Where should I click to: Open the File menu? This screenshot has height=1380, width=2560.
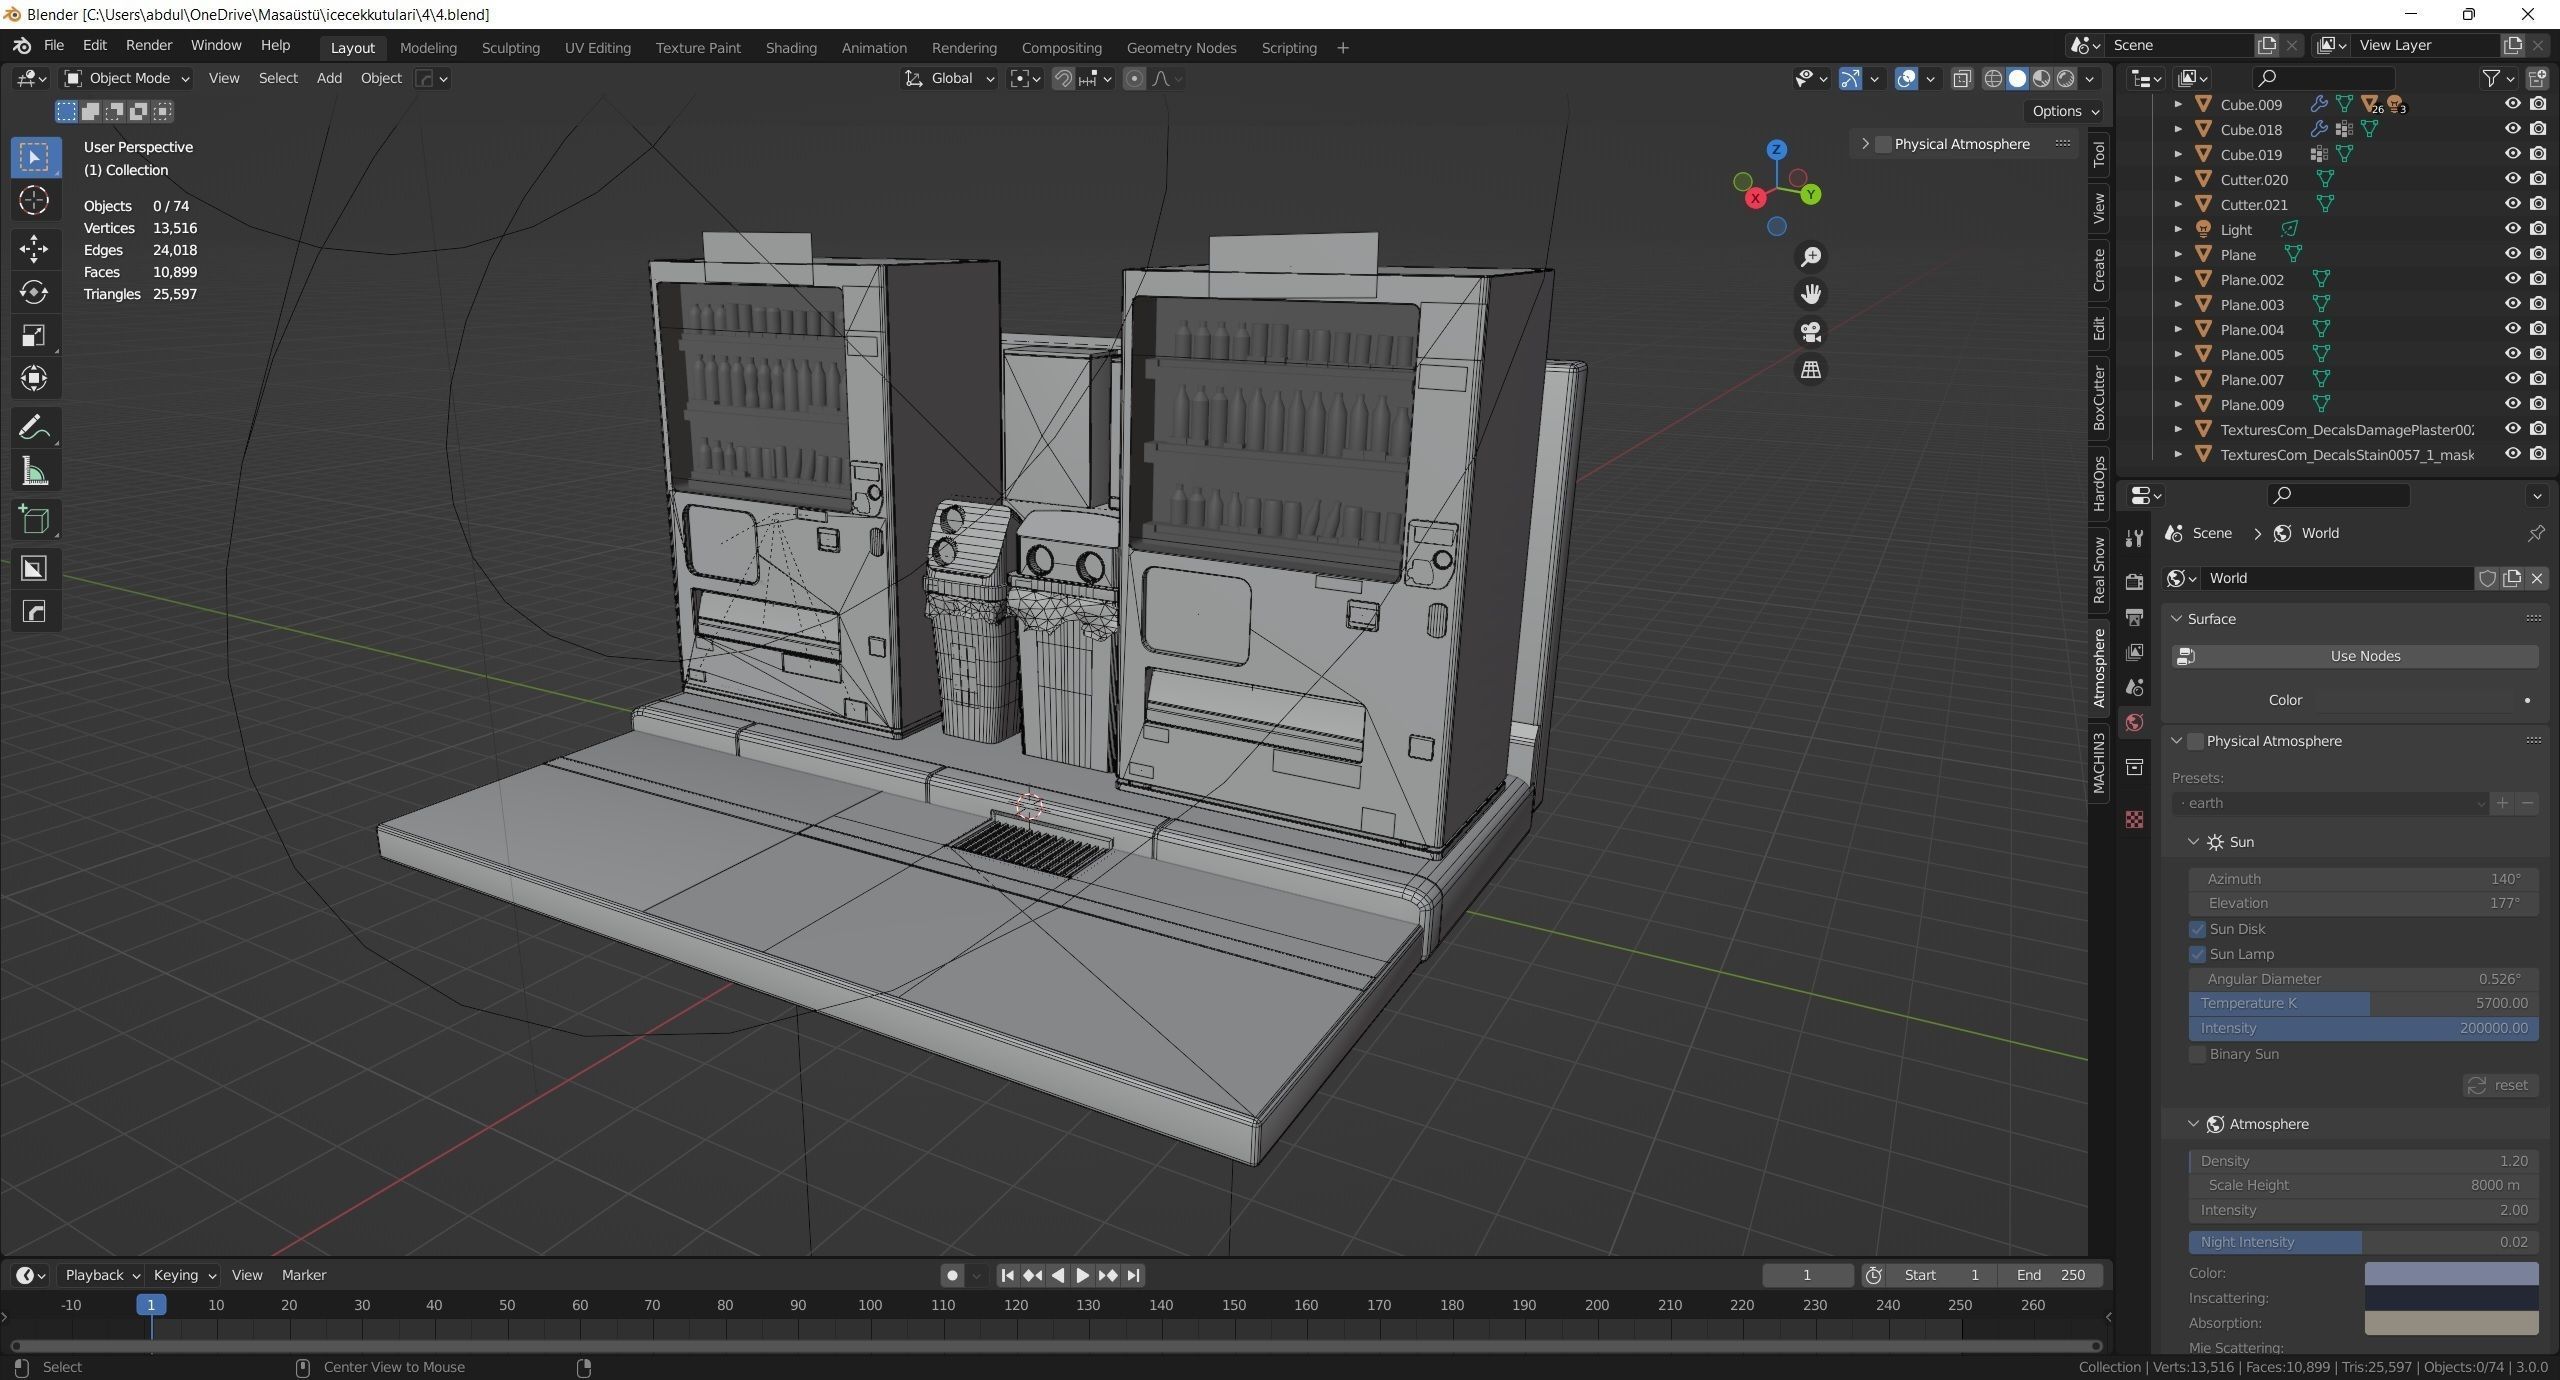53,45
